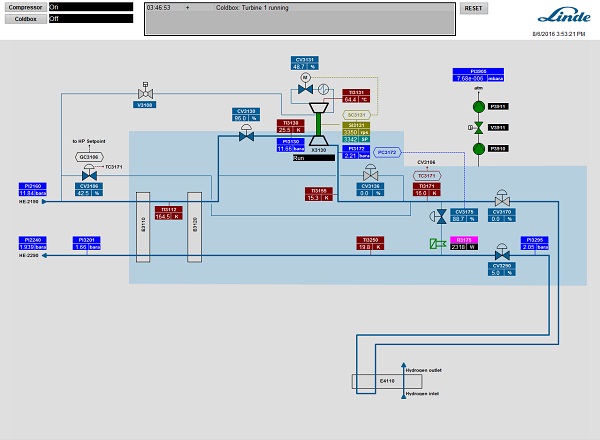Open the TC3171 temperature controller bubble
The height and width of the screenshot is (440, 600).
point(427,175)
